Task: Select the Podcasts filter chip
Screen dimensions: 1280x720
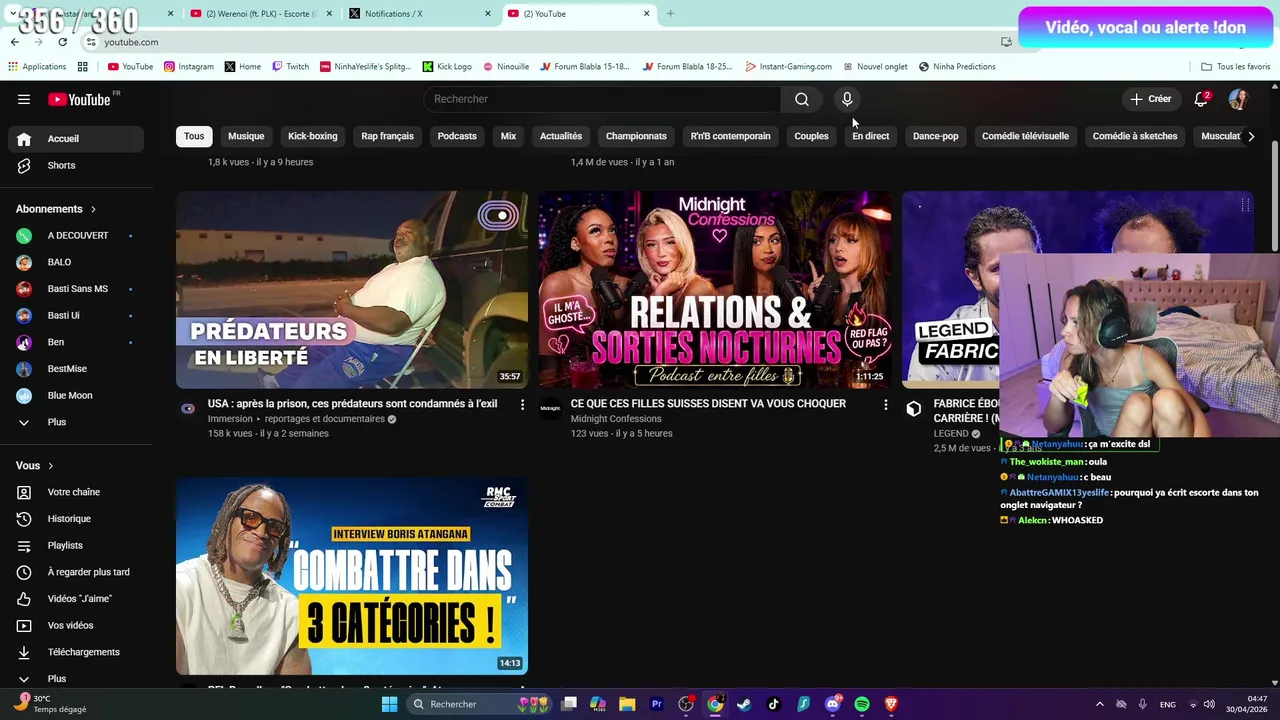Action: coord(457,136)
